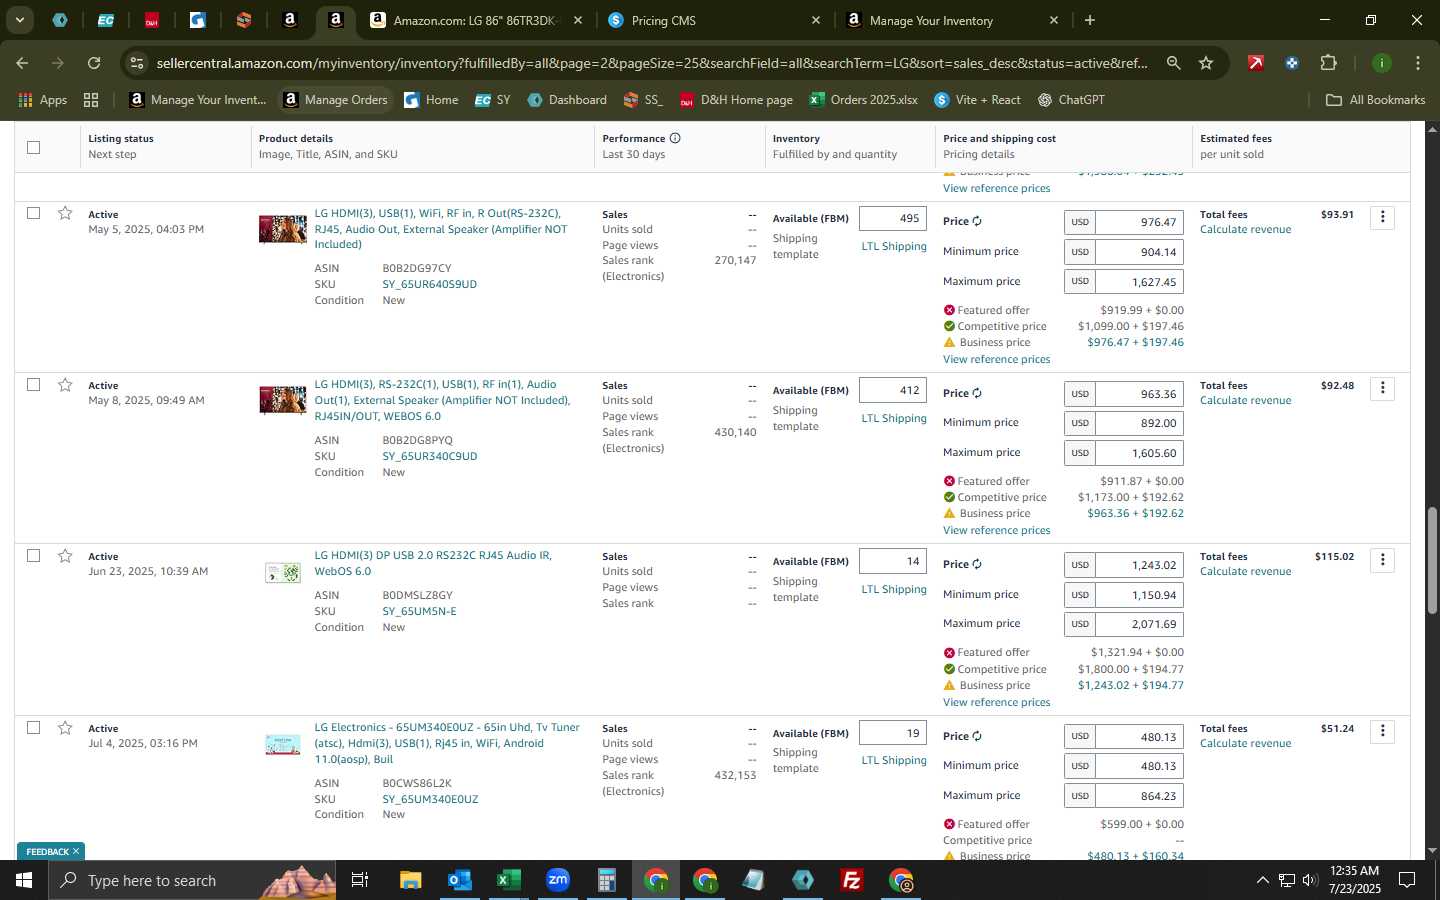Open Chrome profile avatar menu
This screenshot has width=1440, height=900.
[x=1381, y=63]
